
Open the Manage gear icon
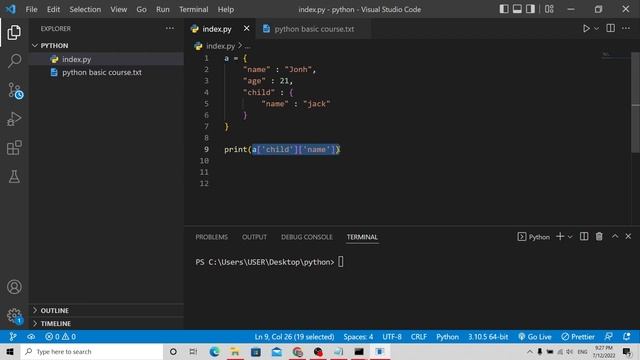pos(14,316)
